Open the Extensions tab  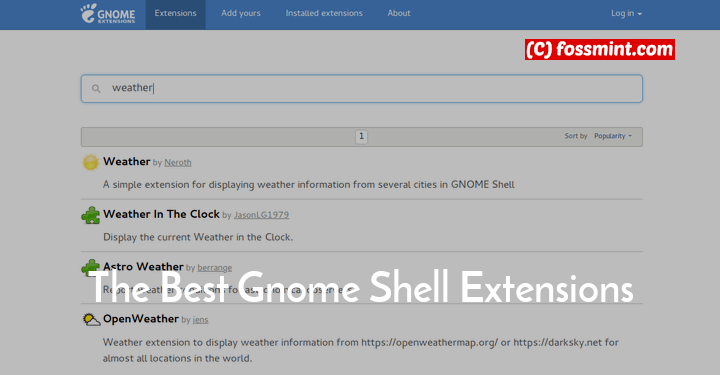pyautogui.click(x=175, y=14)
